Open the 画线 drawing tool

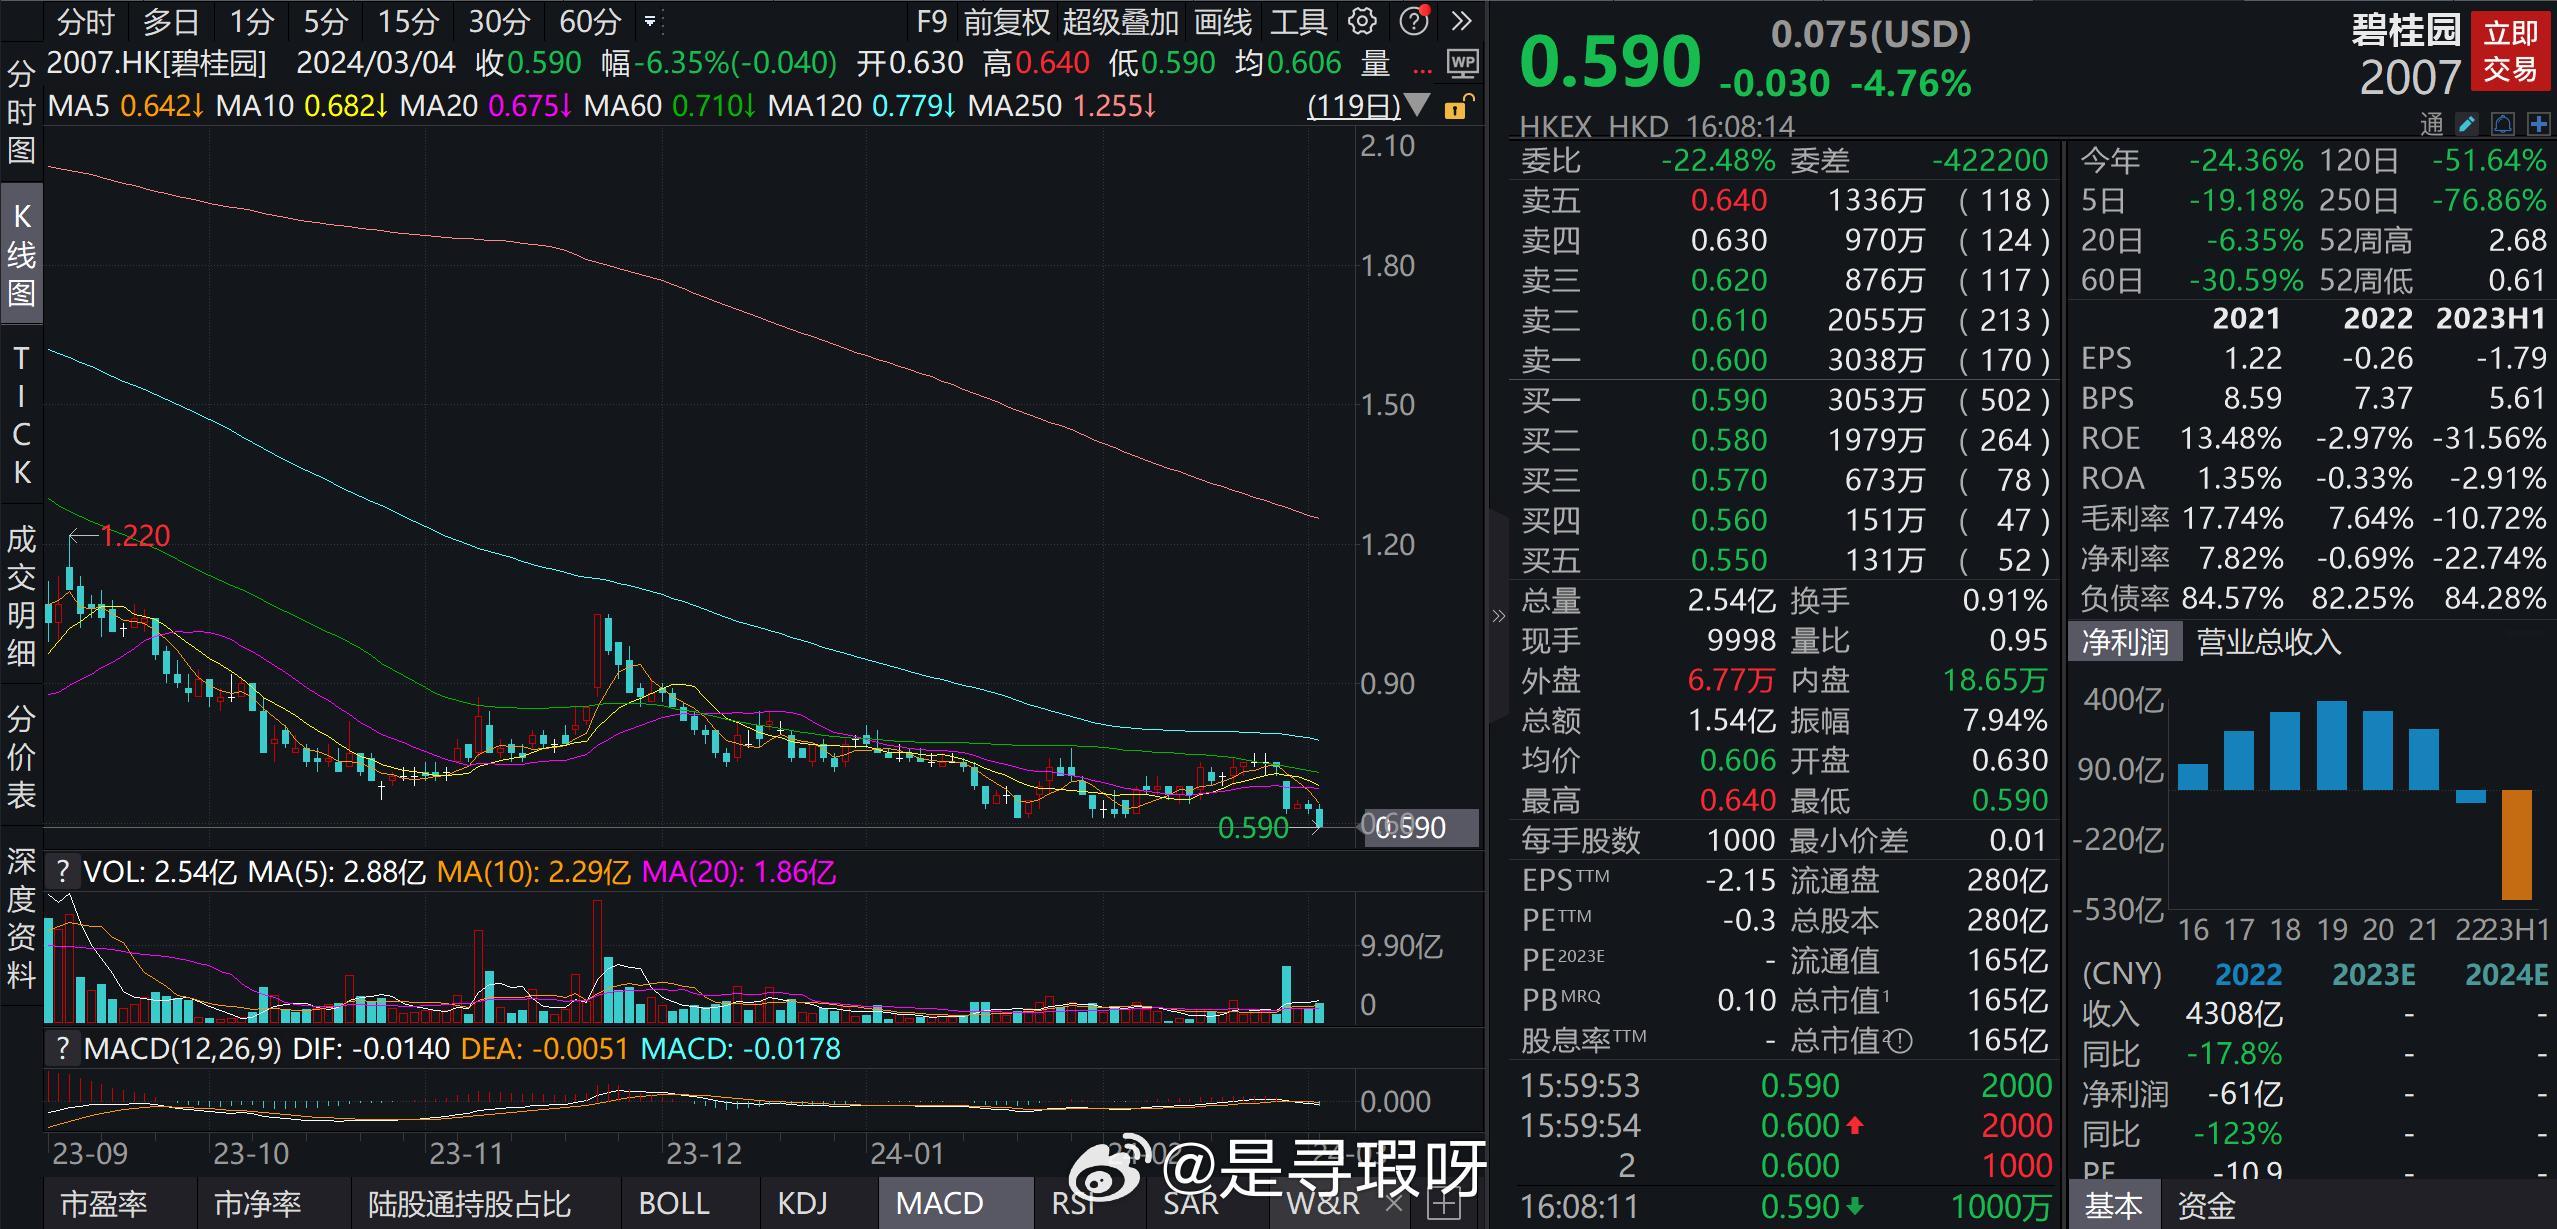(1222, 21)
